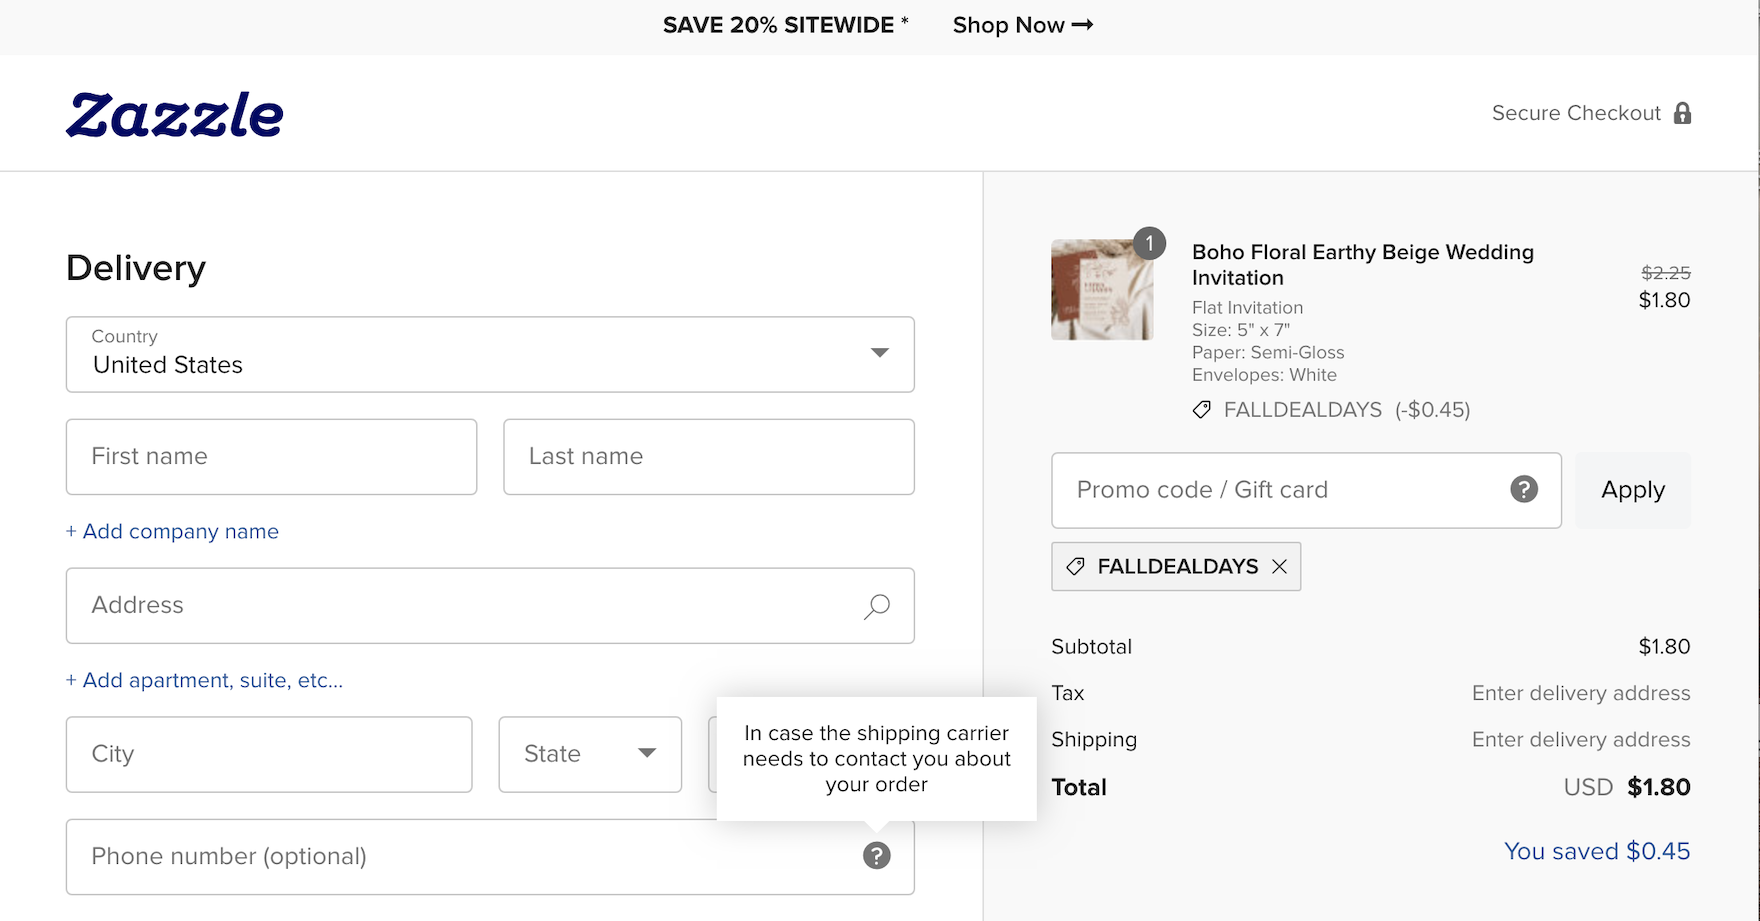Image resolution: width=1760 pixels, height=921 pixels.
Task: Expand Add apartment, suite, etc. link
Action: pyautogui.click(x=204, y=681)
